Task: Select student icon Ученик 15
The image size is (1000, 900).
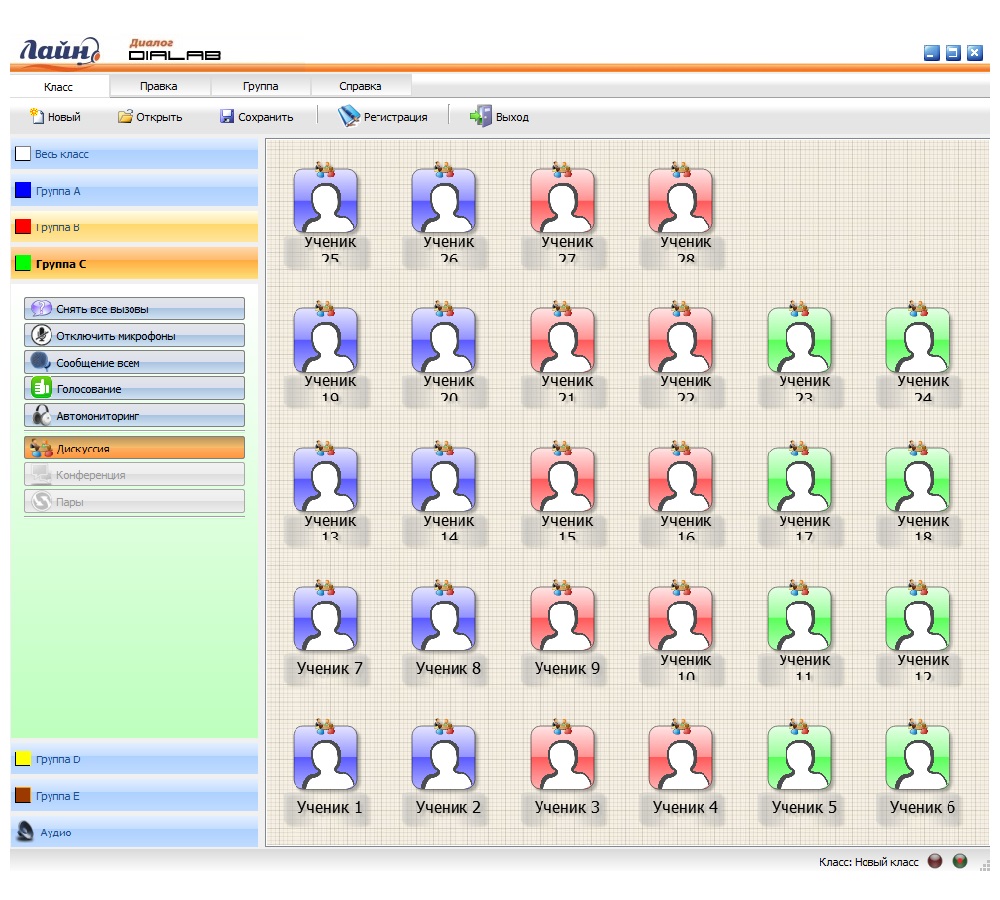Action: click(x=562, y=480)
